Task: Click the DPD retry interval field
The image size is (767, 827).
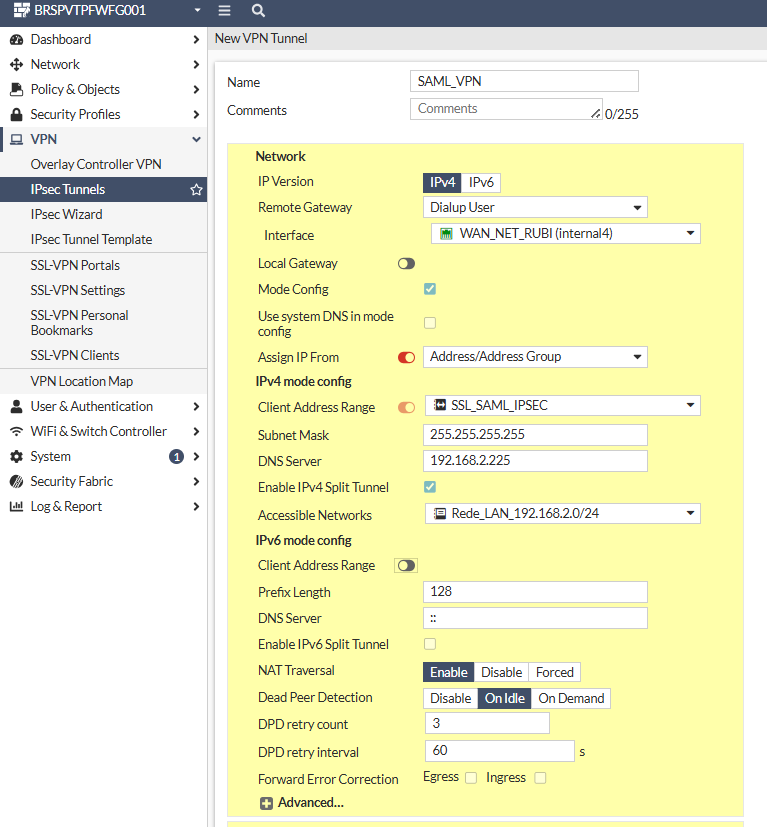Action: point(499,751)
